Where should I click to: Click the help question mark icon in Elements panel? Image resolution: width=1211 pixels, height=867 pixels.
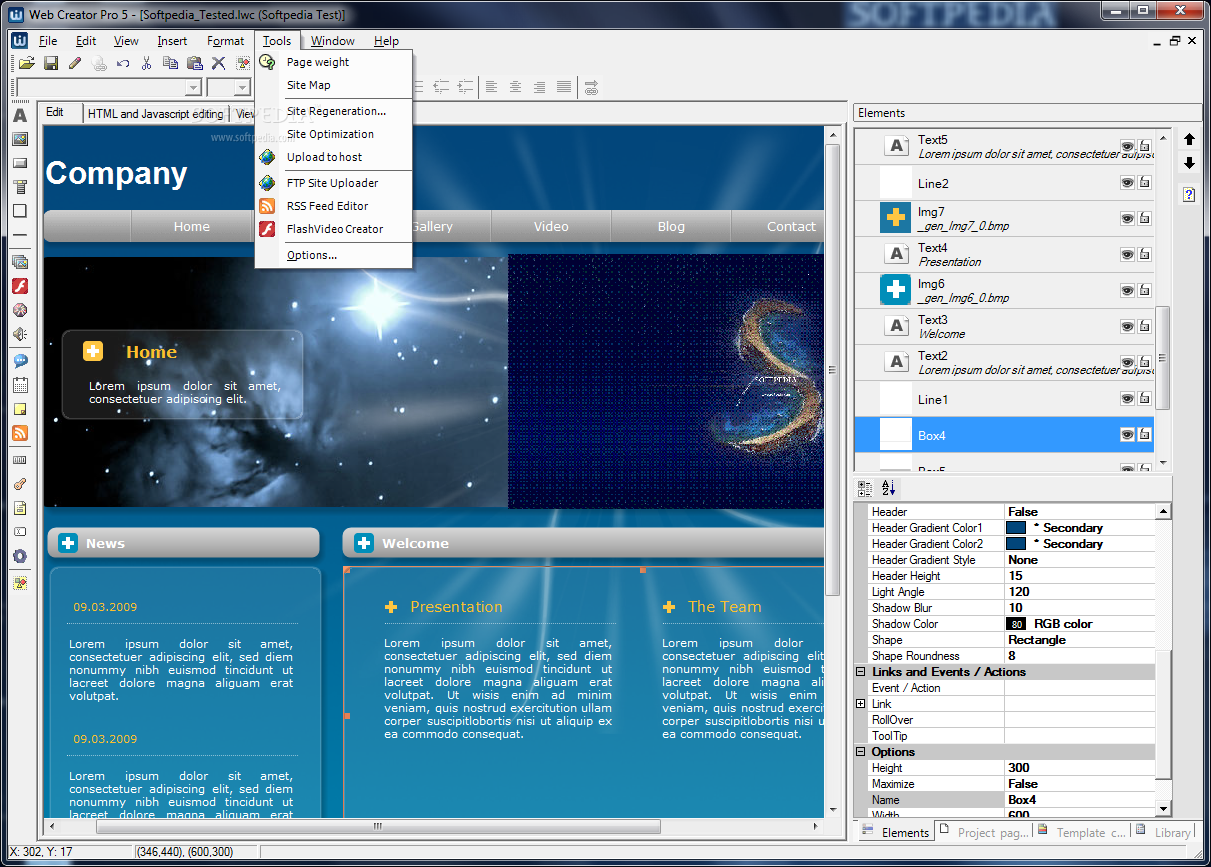[1189, 194]
